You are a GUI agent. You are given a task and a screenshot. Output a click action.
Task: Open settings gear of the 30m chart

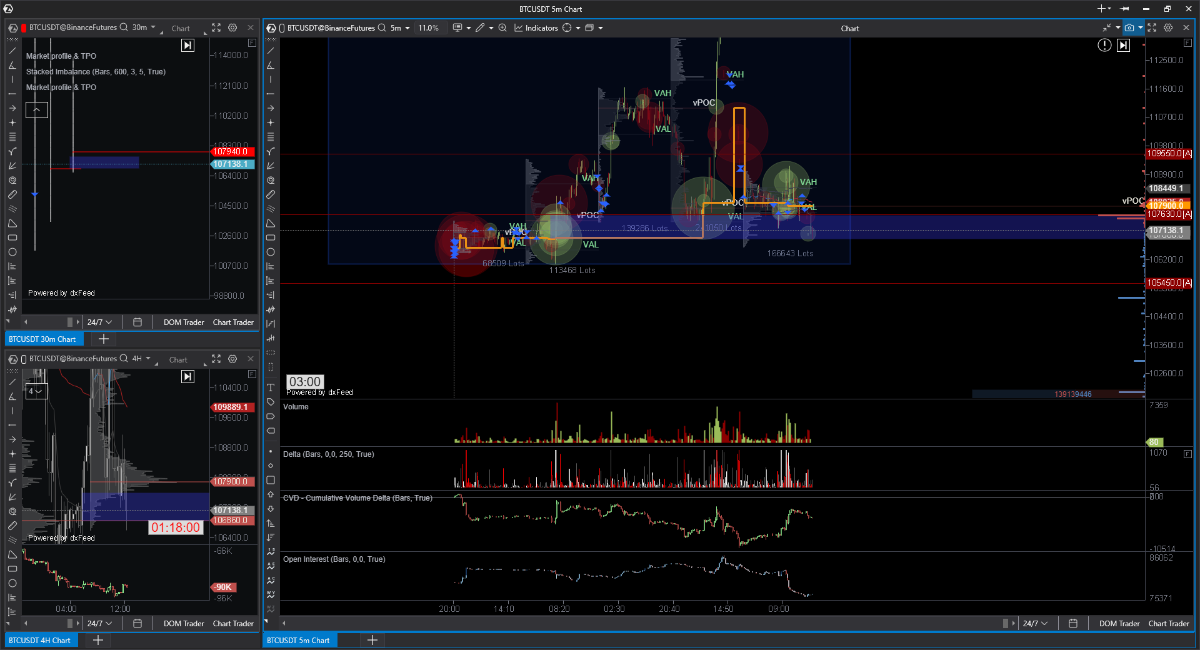point(232,28)
